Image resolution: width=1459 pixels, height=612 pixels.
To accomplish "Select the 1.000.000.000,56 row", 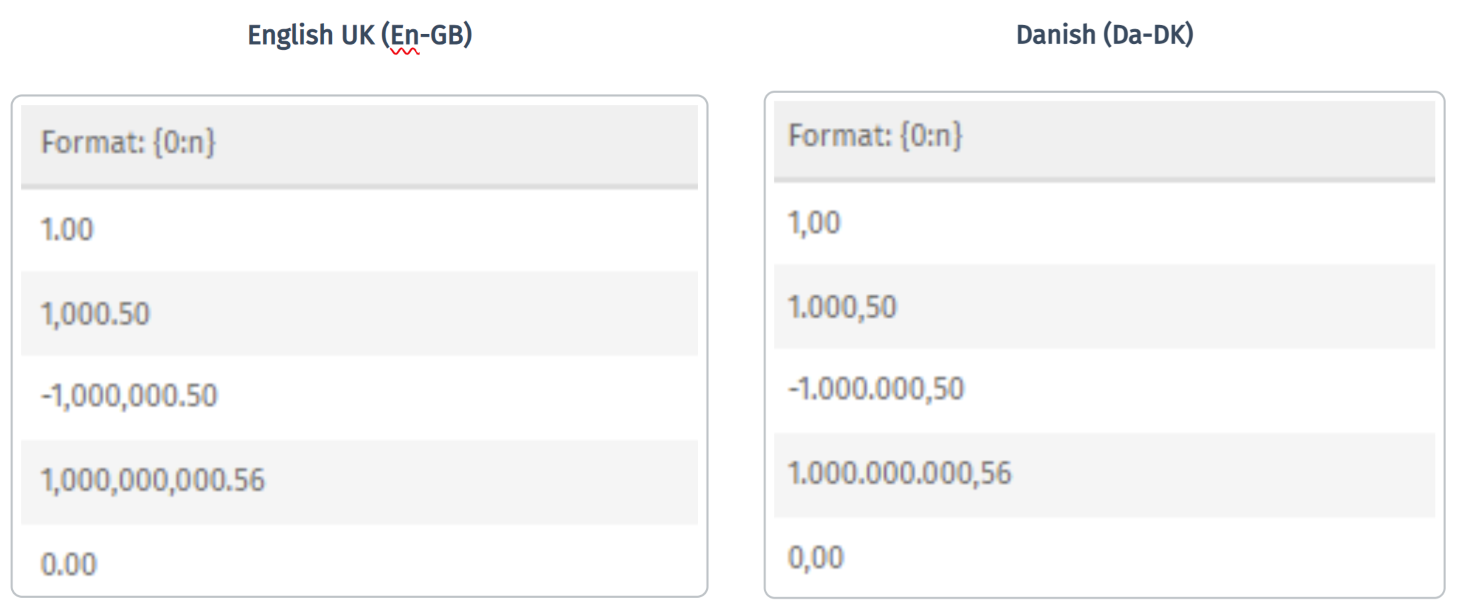I will pyautogui.click(x=1104, y=474).
